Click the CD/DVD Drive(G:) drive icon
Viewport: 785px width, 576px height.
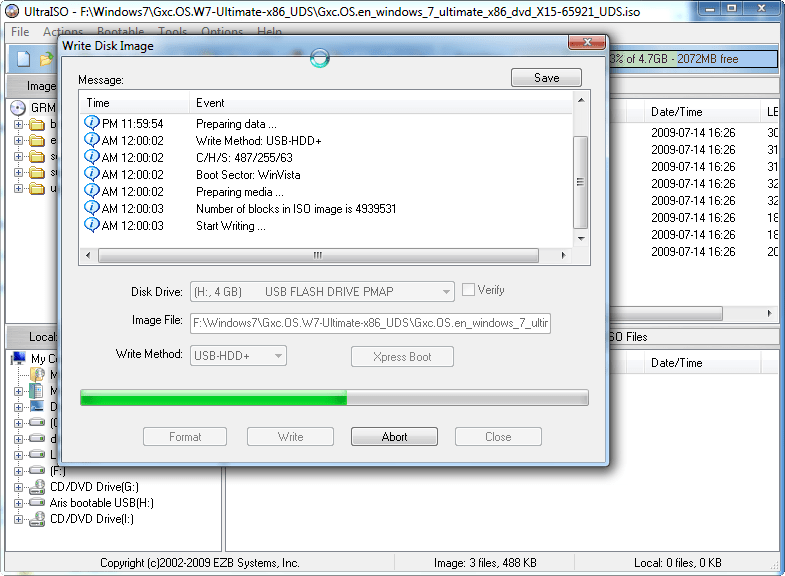[37, 486]
